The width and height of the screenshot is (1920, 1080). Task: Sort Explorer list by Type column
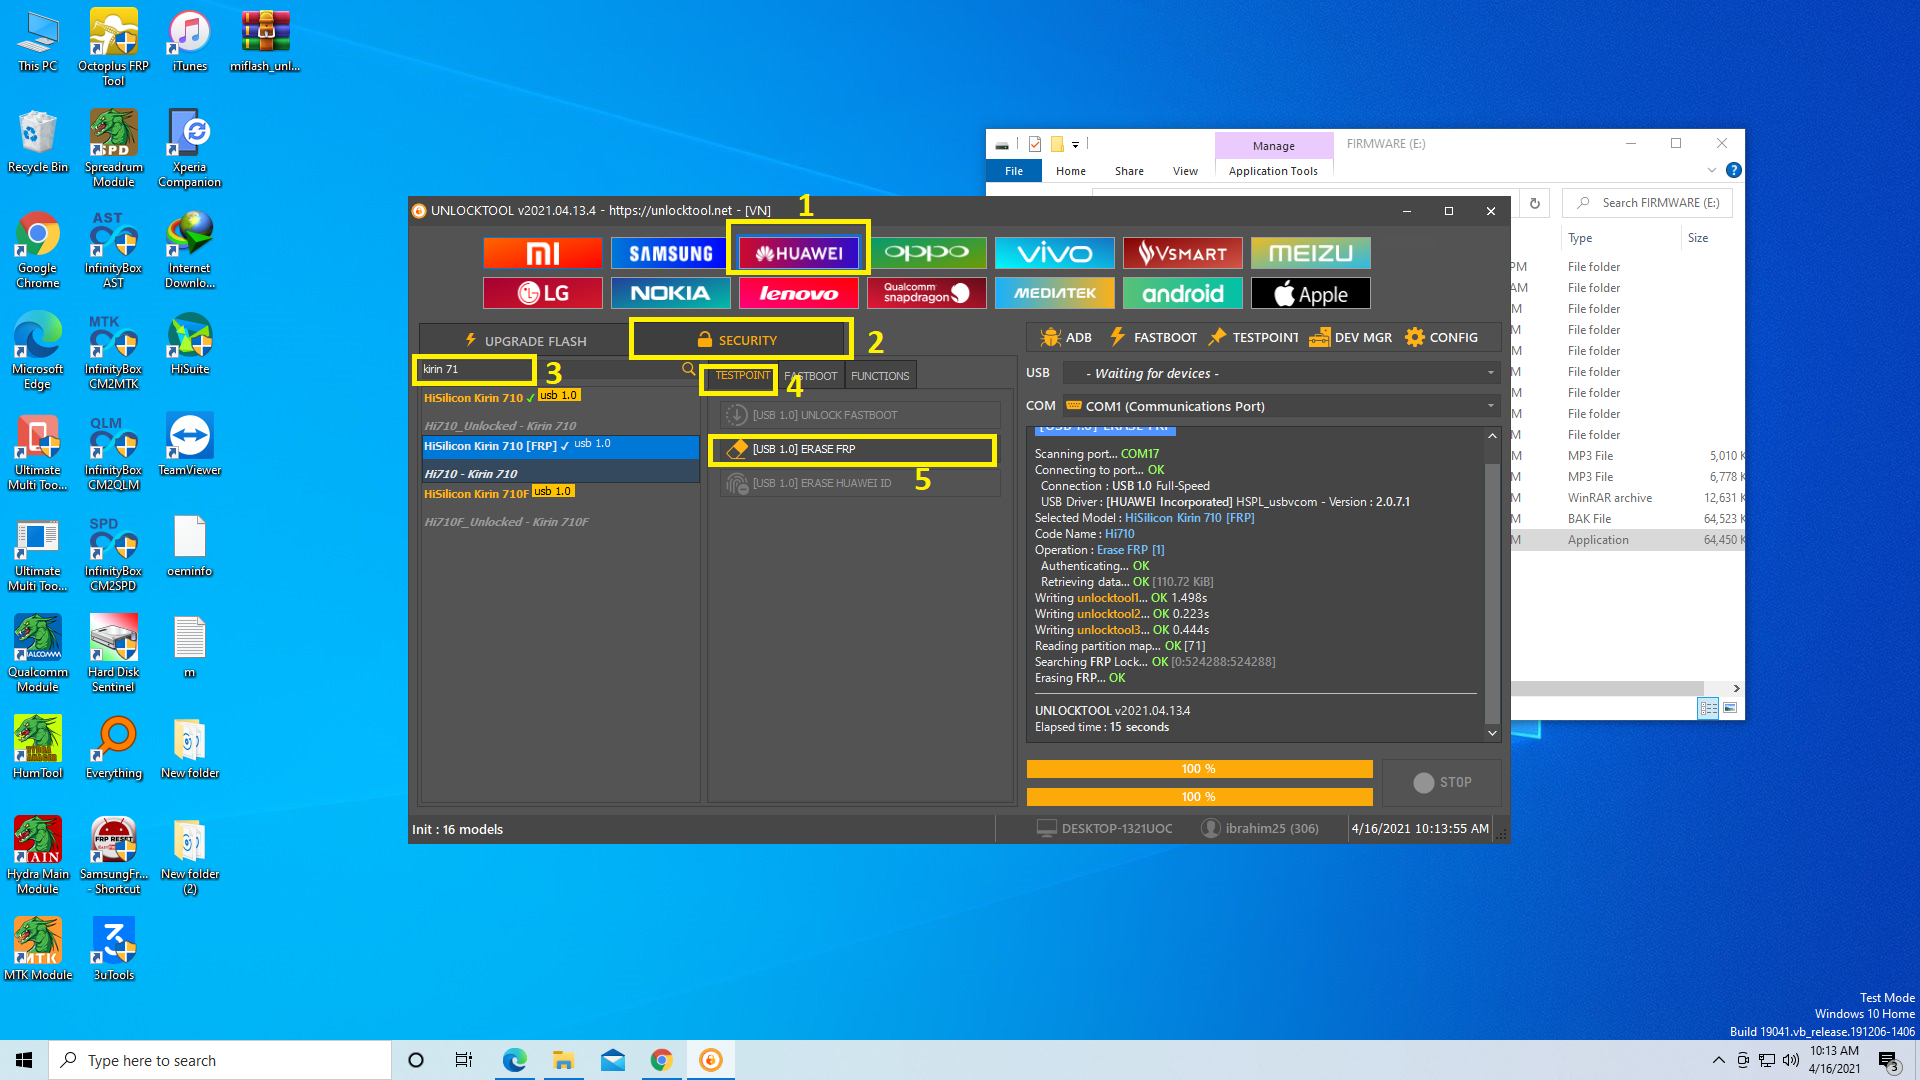1580,238
